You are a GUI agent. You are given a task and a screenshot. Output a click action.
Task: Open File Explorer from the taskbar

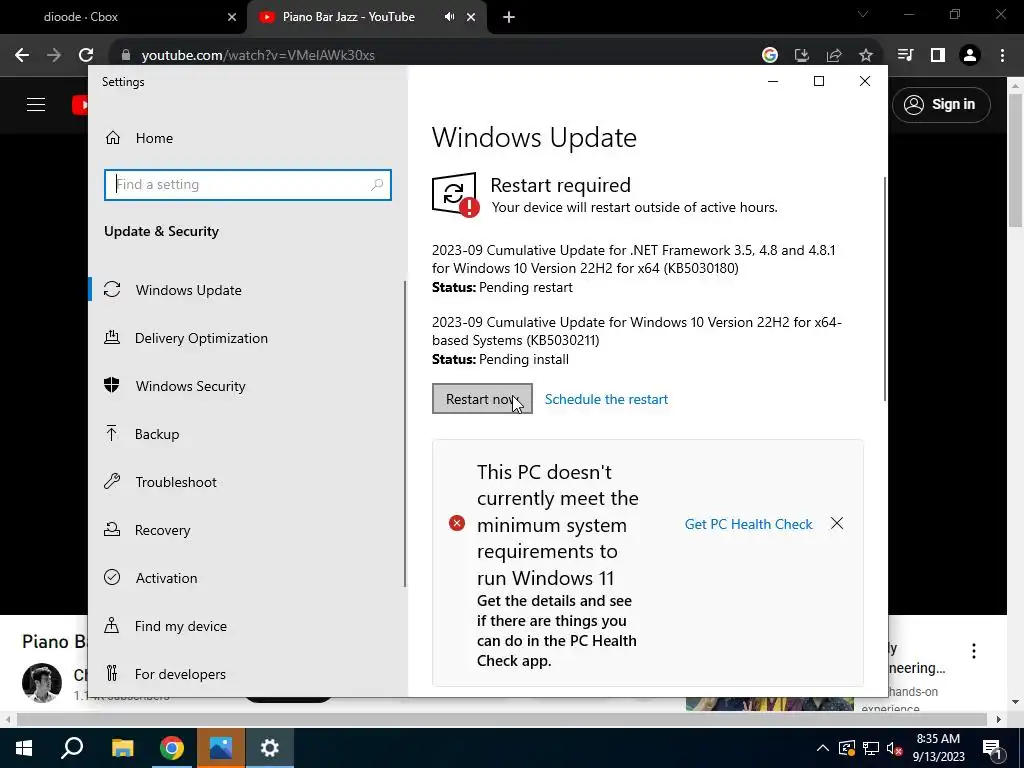pos(122,748)
